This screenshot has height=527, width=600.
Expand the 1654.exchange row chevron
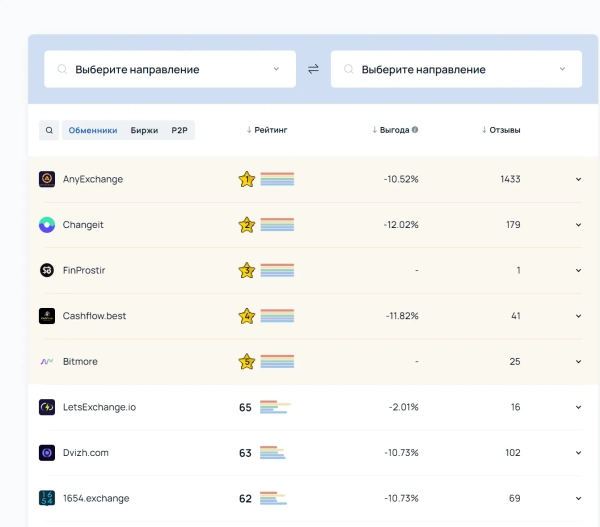[578, 498]
